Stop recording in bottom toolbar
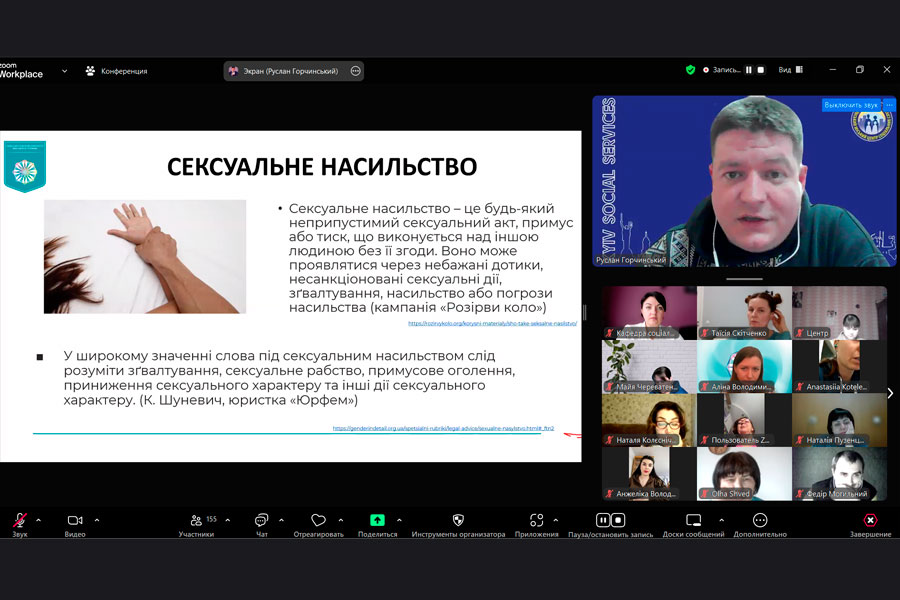900x600 pixels. point(618,520)
